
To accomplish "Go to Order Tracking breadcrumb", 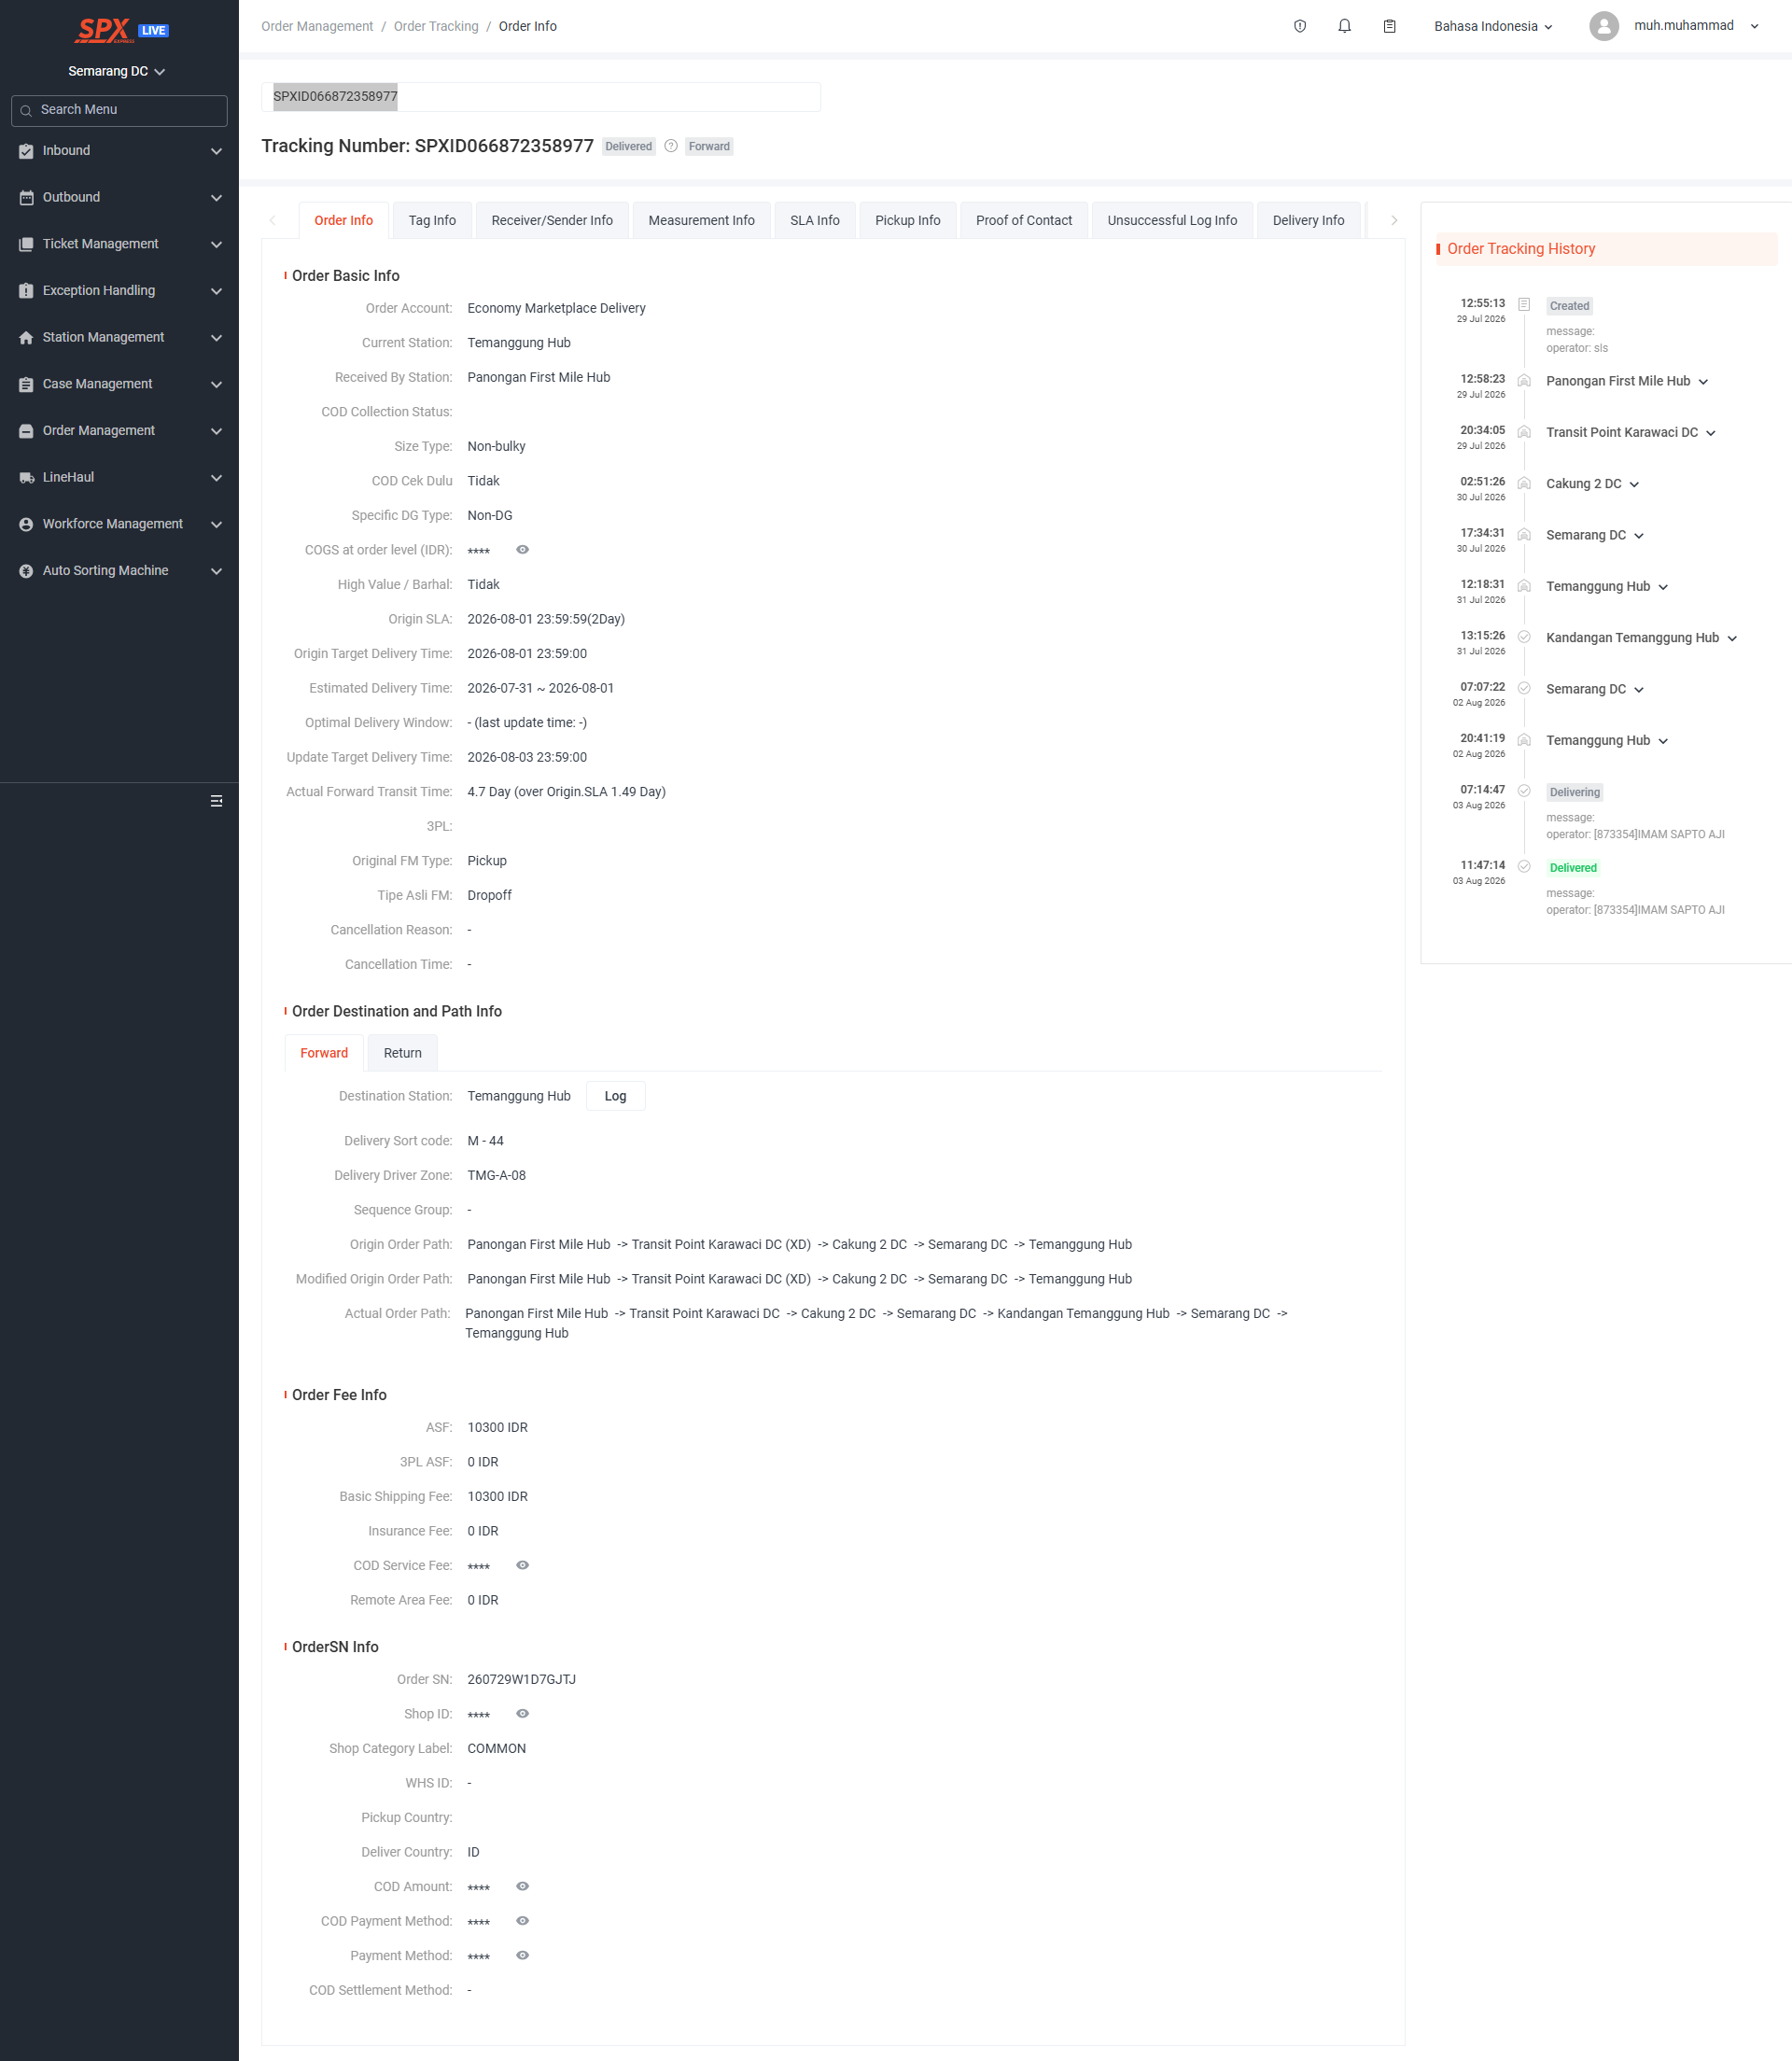I will pos(436,26).
